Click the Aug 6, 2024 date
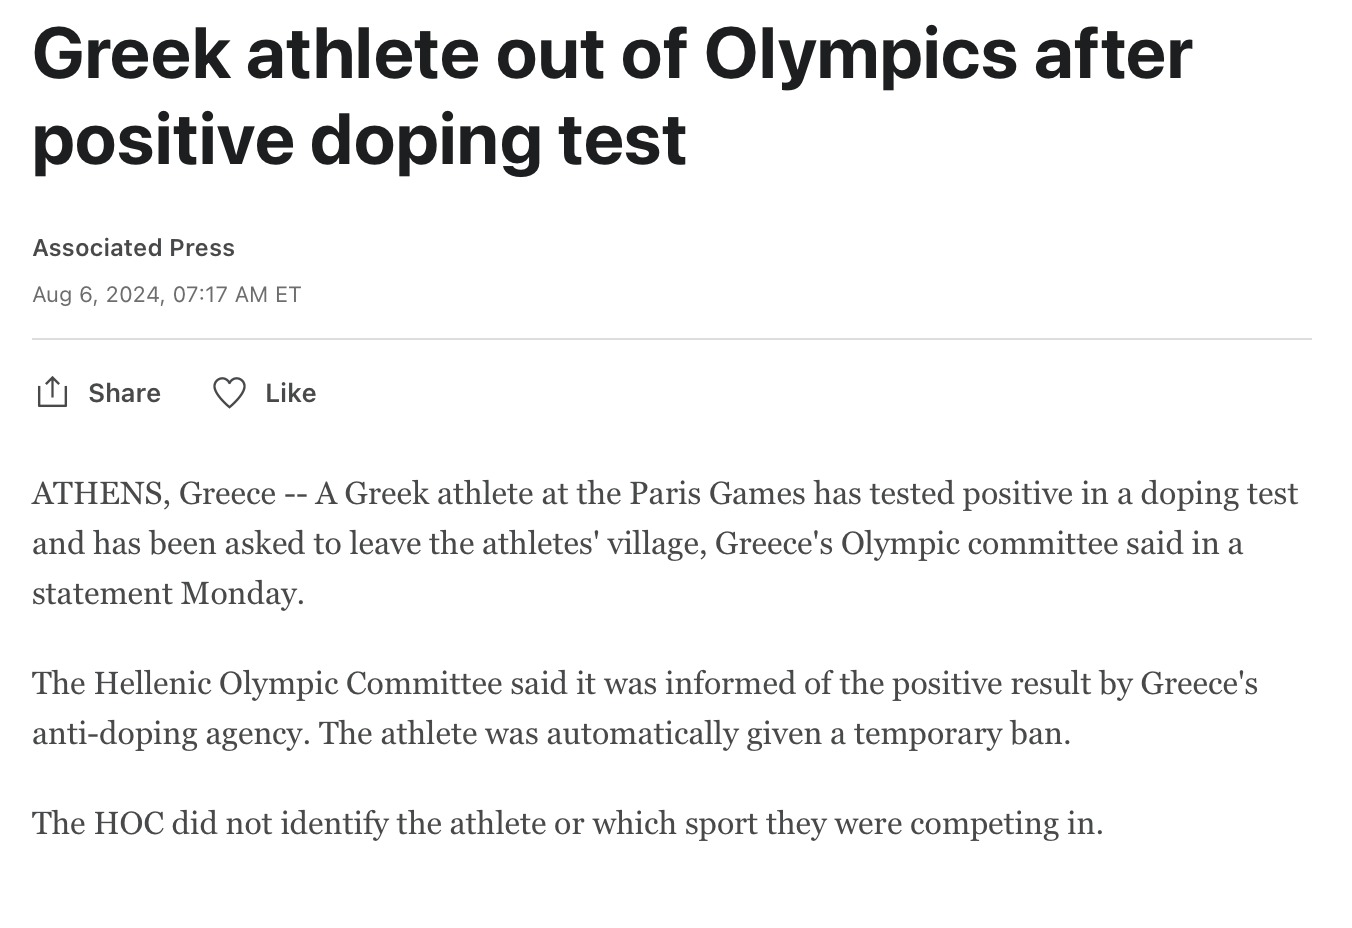This screenshot has height=928, width=1352. coord(96,294)
